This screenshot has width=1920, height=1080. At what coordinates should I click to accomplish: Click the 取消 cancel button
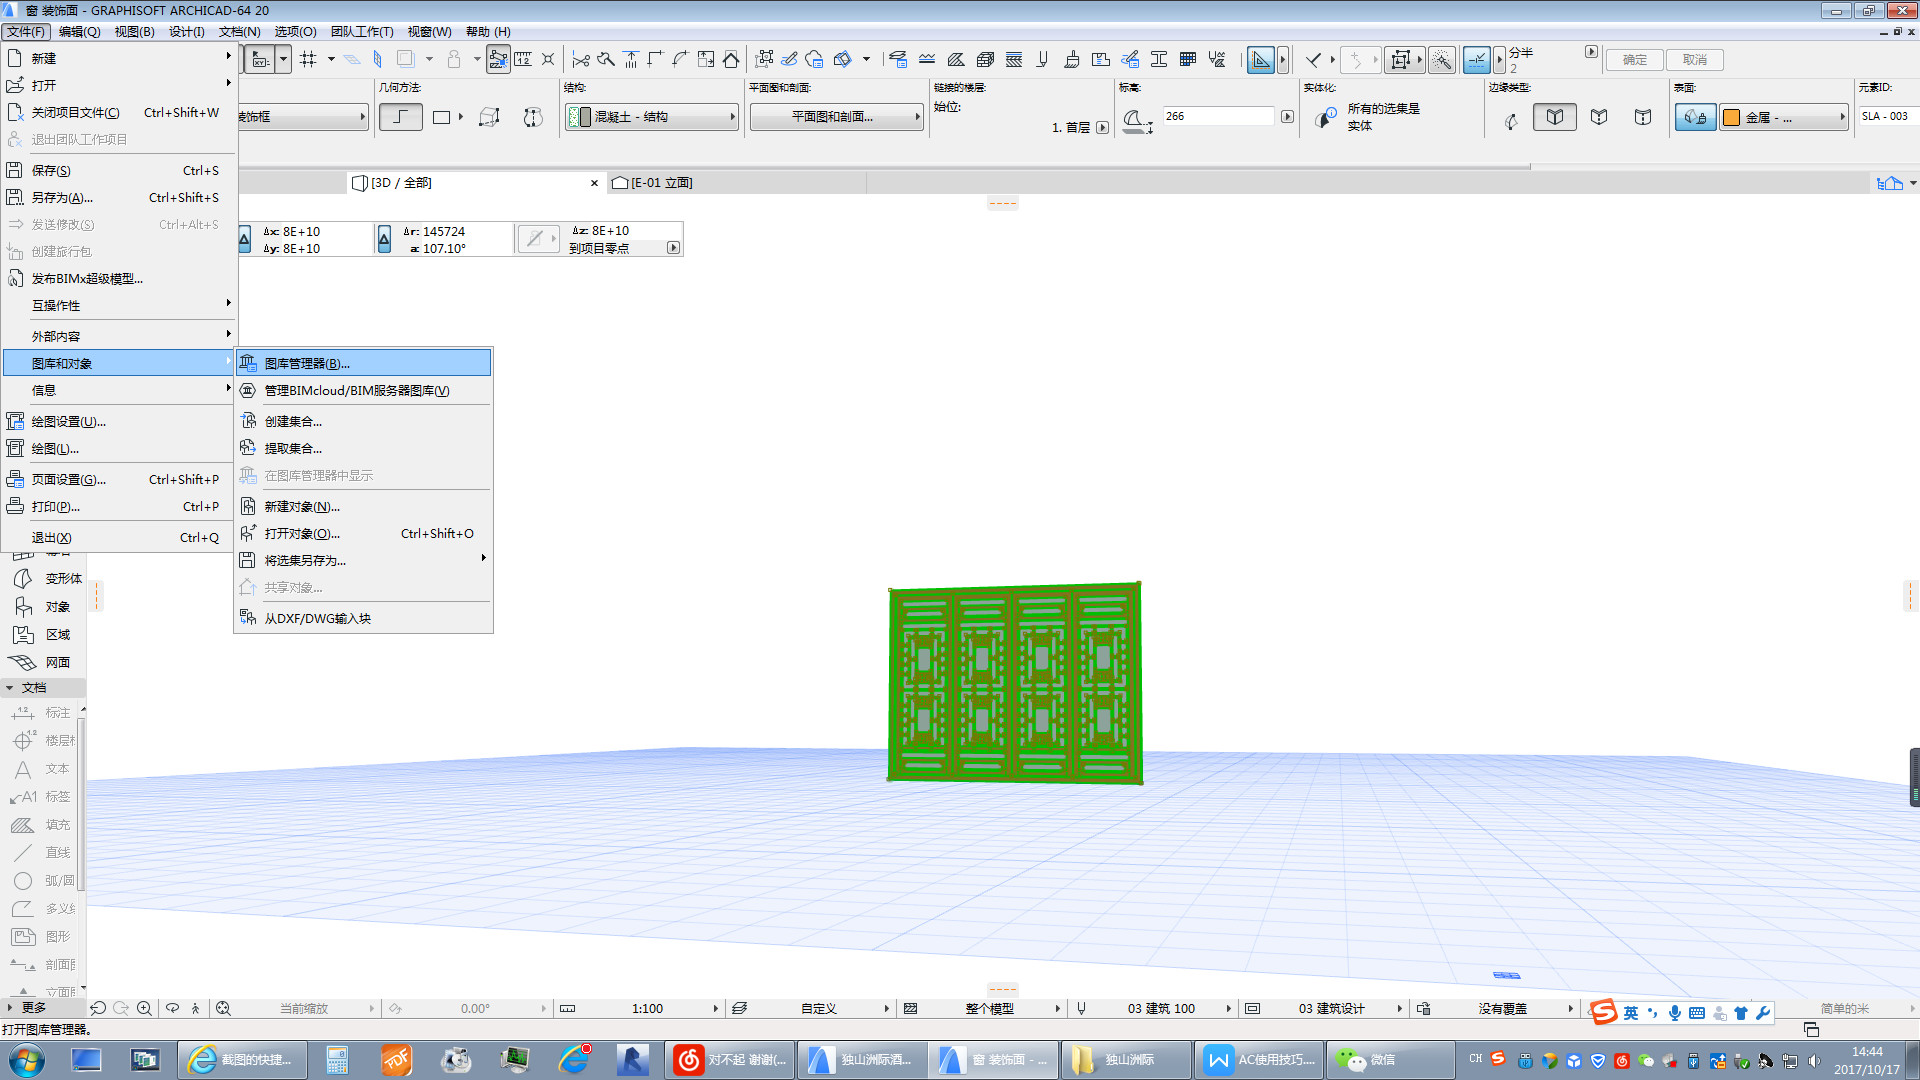tap(1695, 60)
